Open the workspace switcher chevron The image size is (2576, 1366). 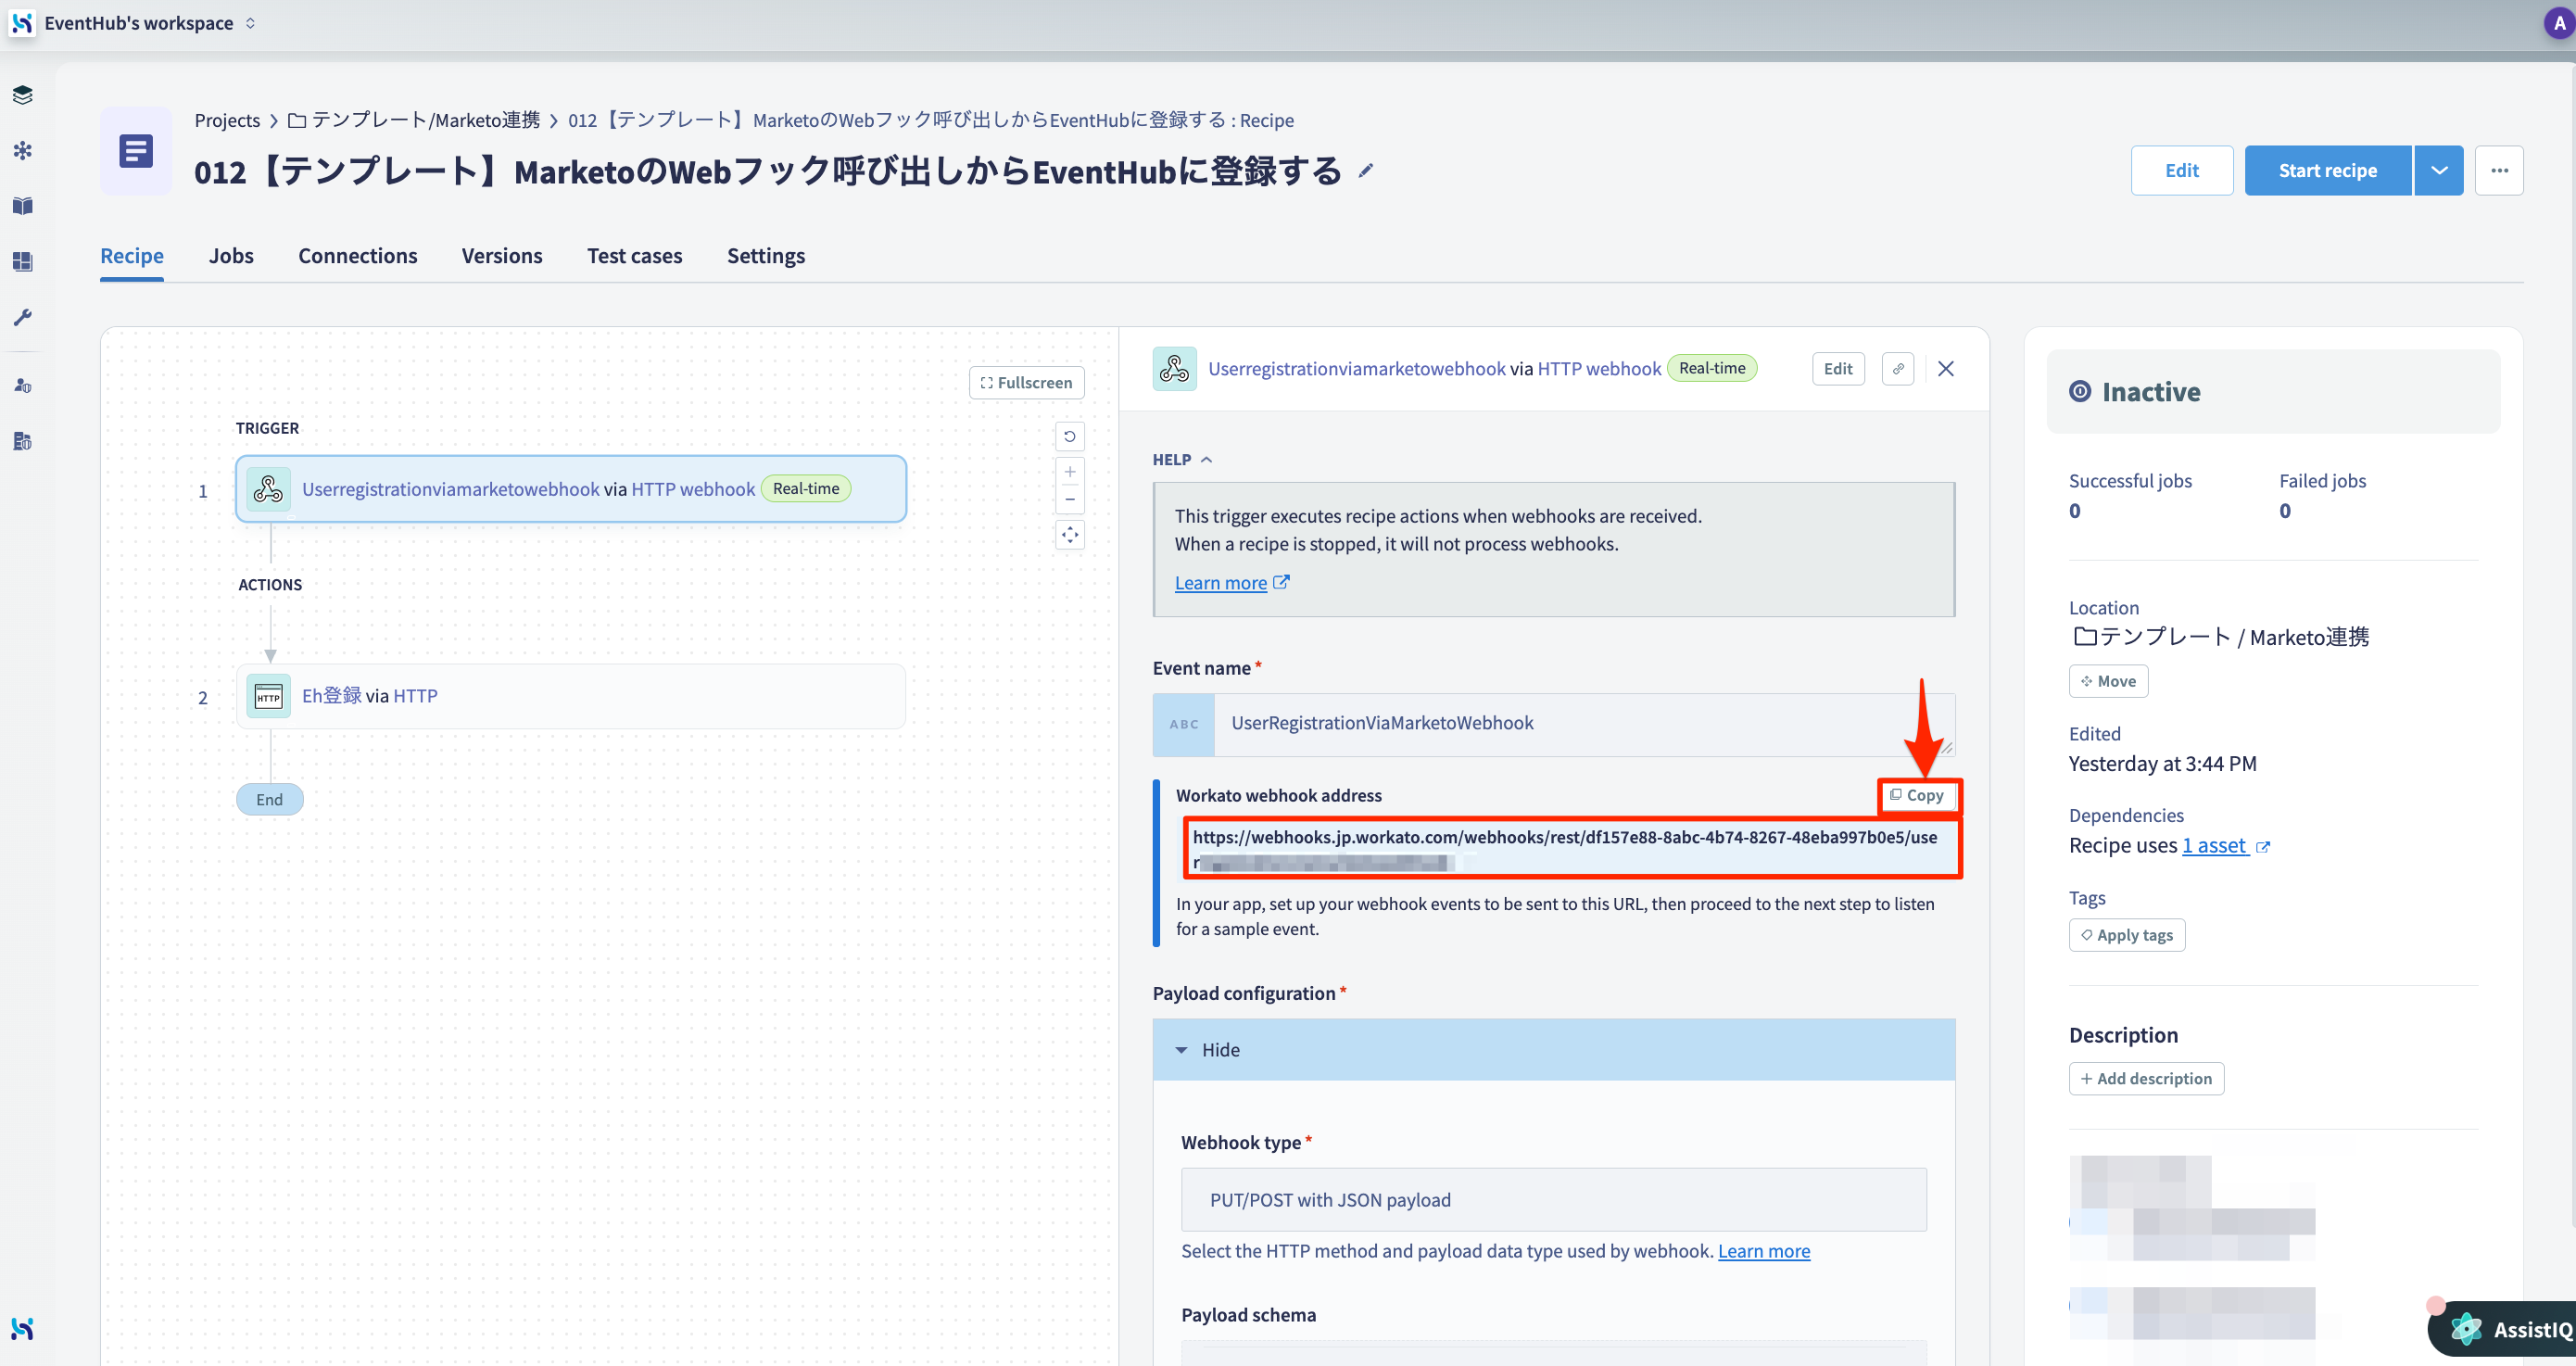click(x=250, y=23)
